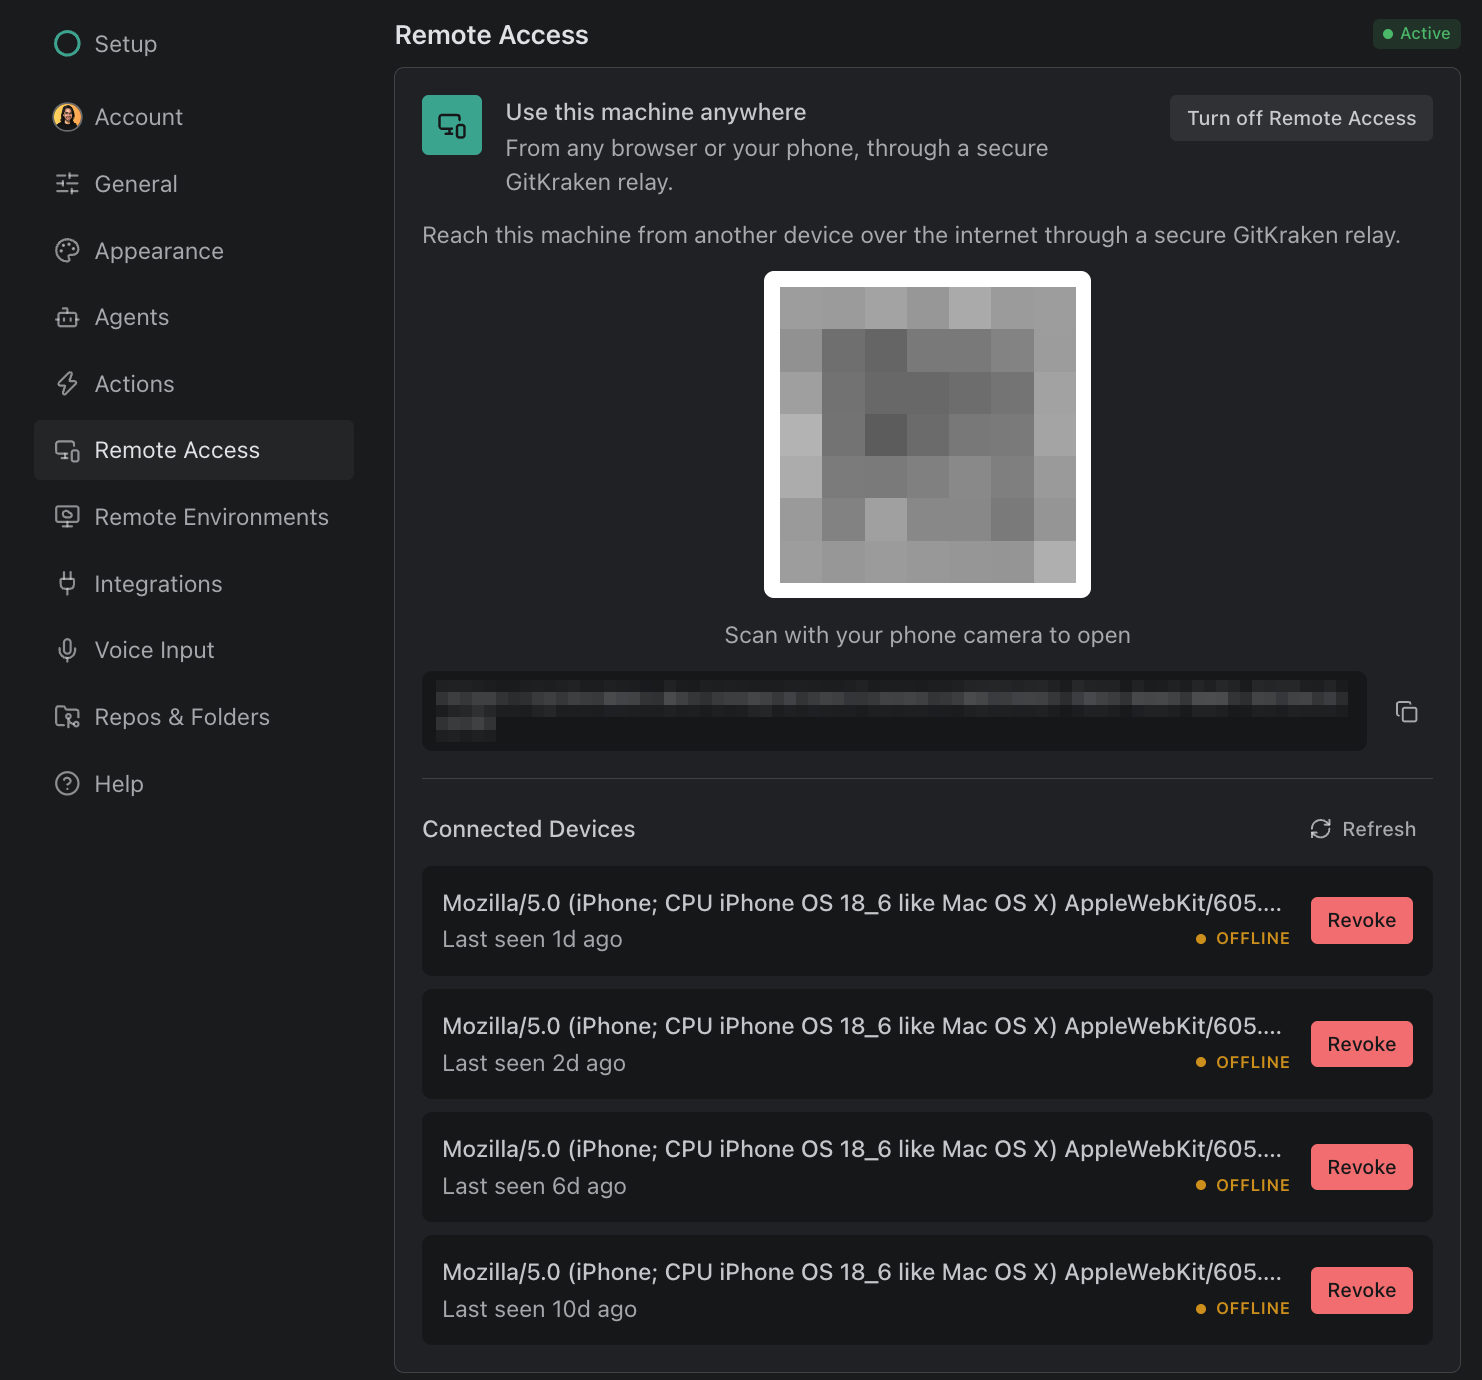Copy the remote access link

(x=1406, y=711)
